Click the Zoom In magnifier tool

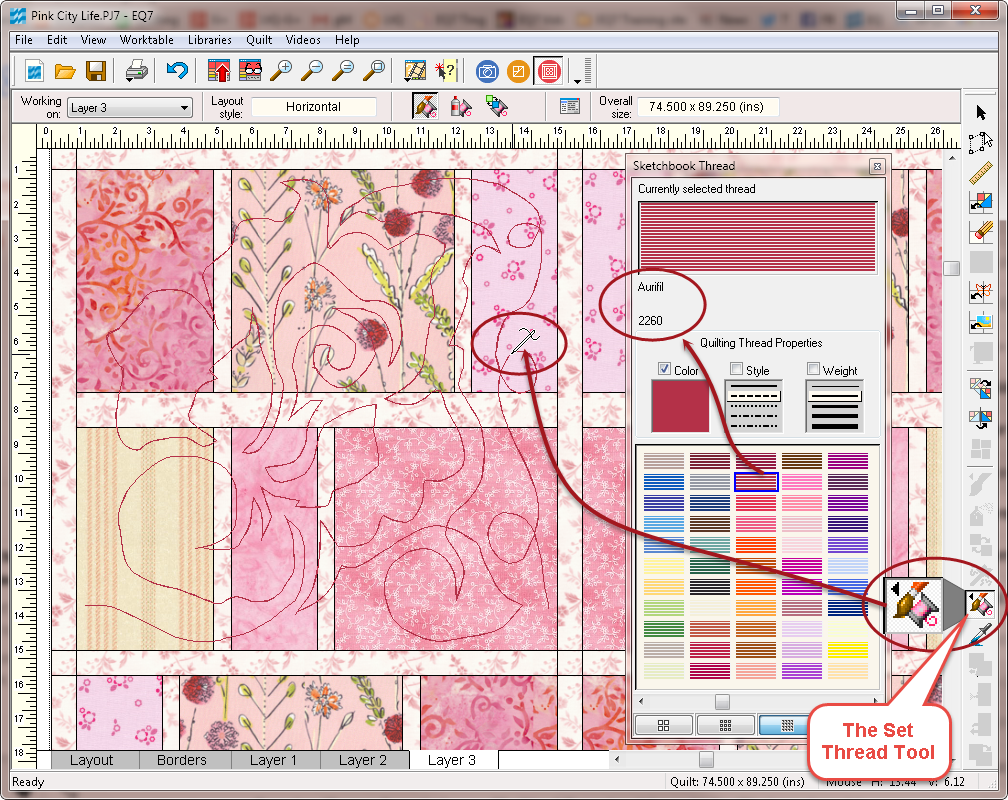[281, 71]
